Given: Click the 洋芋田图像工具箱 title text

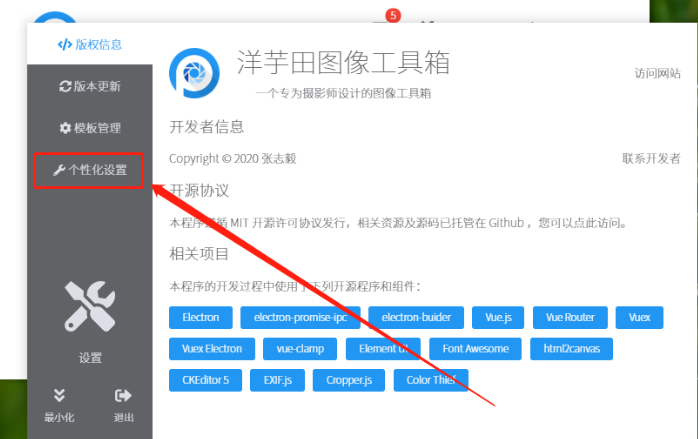Looking at the screenshot, I should (343, 62).
